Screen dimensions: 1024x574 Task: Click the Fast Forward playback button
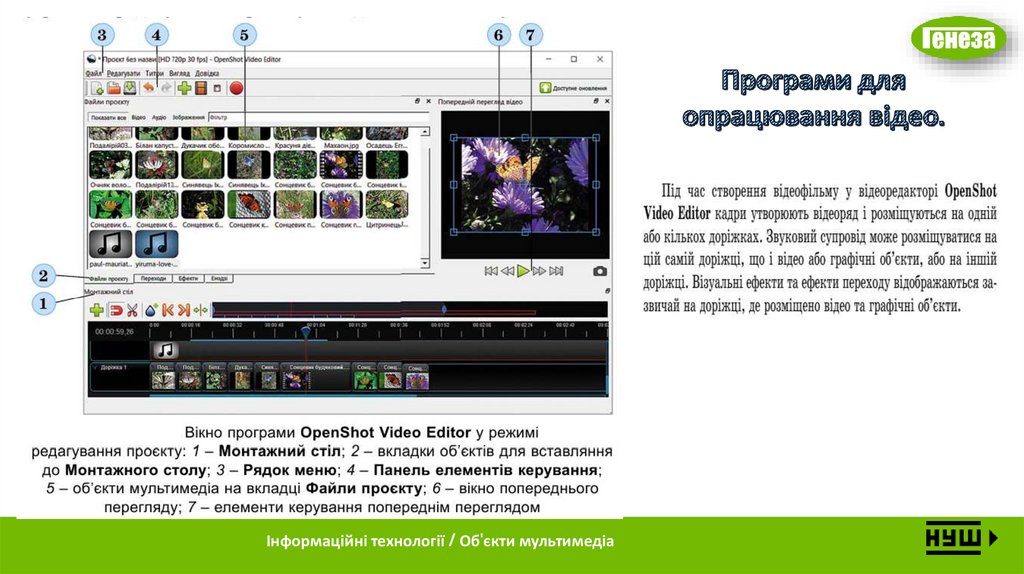click(x=539, y=271)
